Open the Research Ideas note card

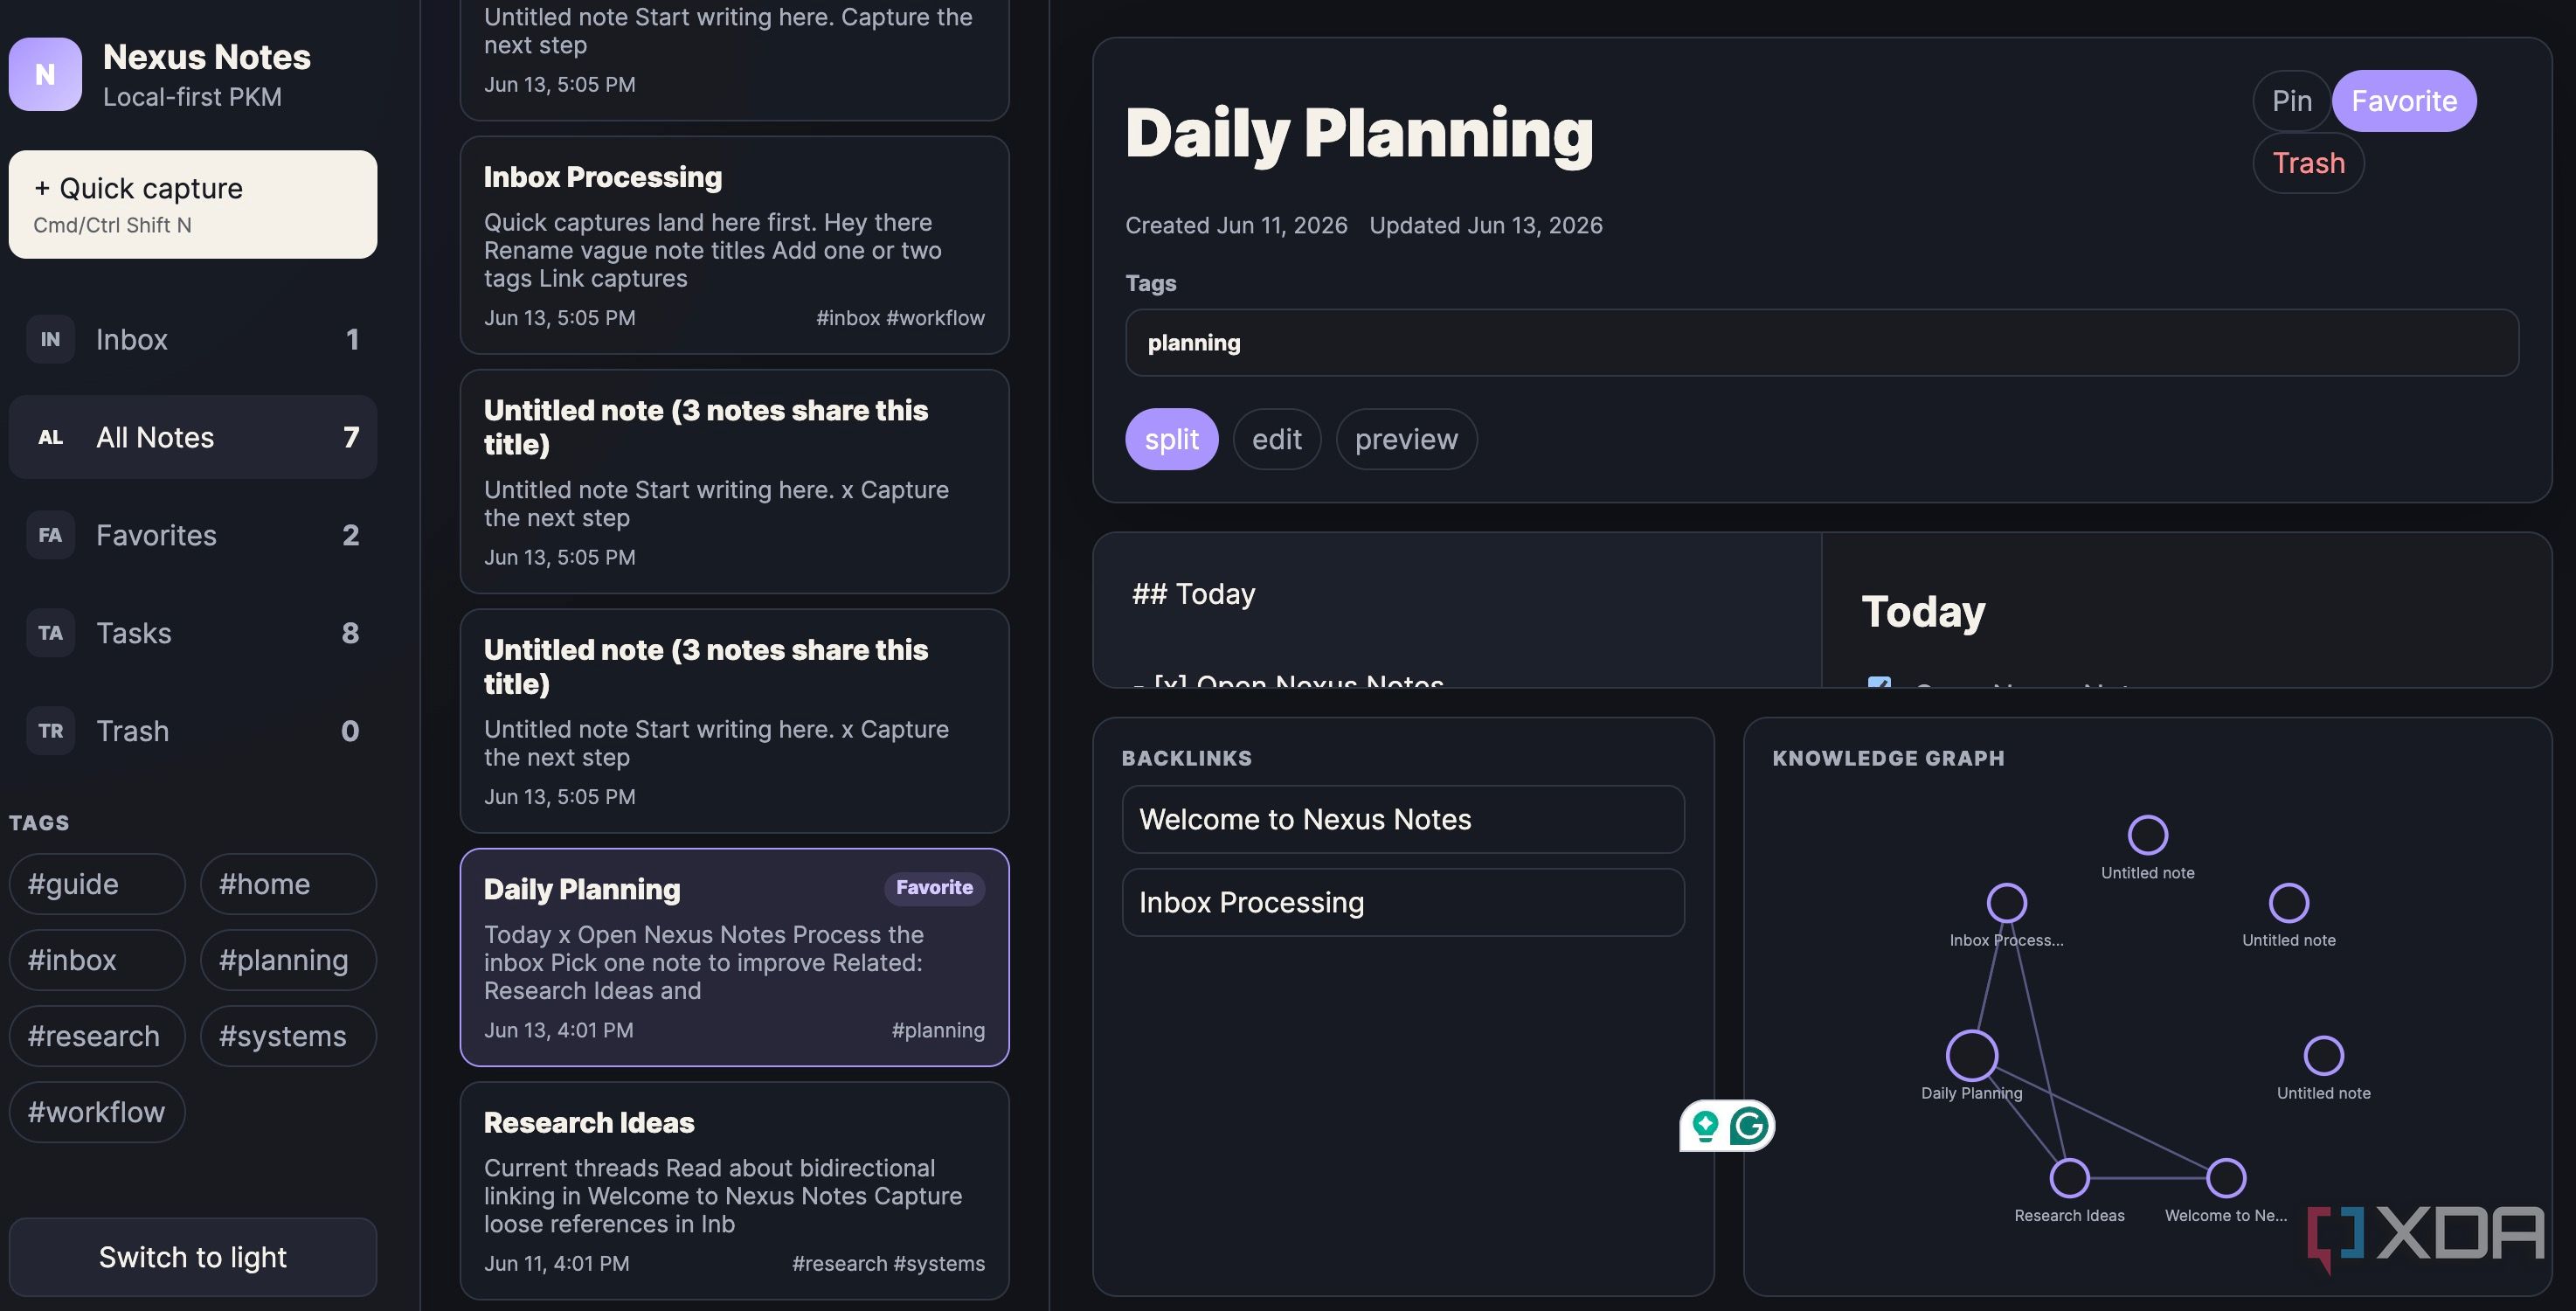734,1191
